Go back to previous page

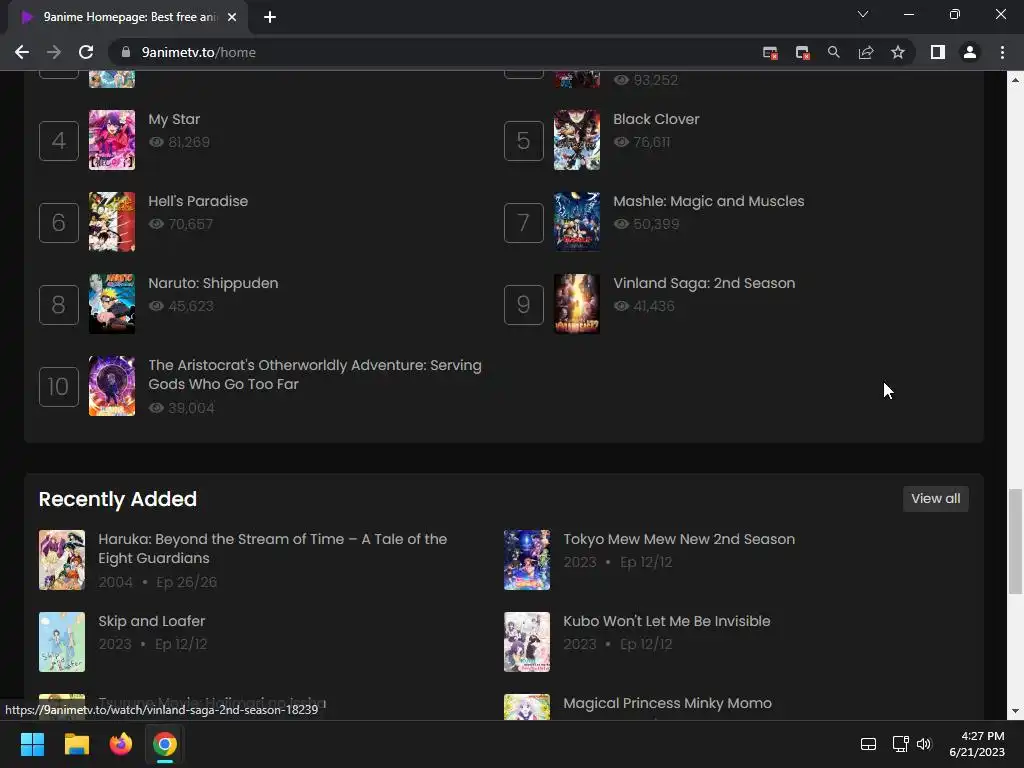22,52
